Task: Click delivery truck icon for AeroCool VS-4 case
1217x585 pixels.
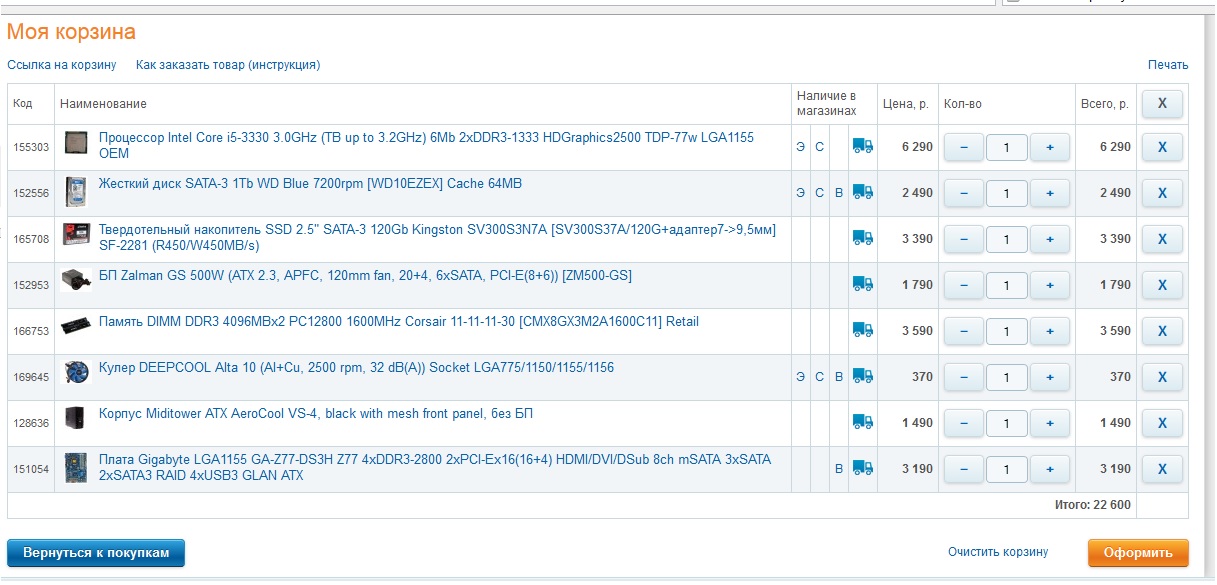Action: (x=862, y=422)
